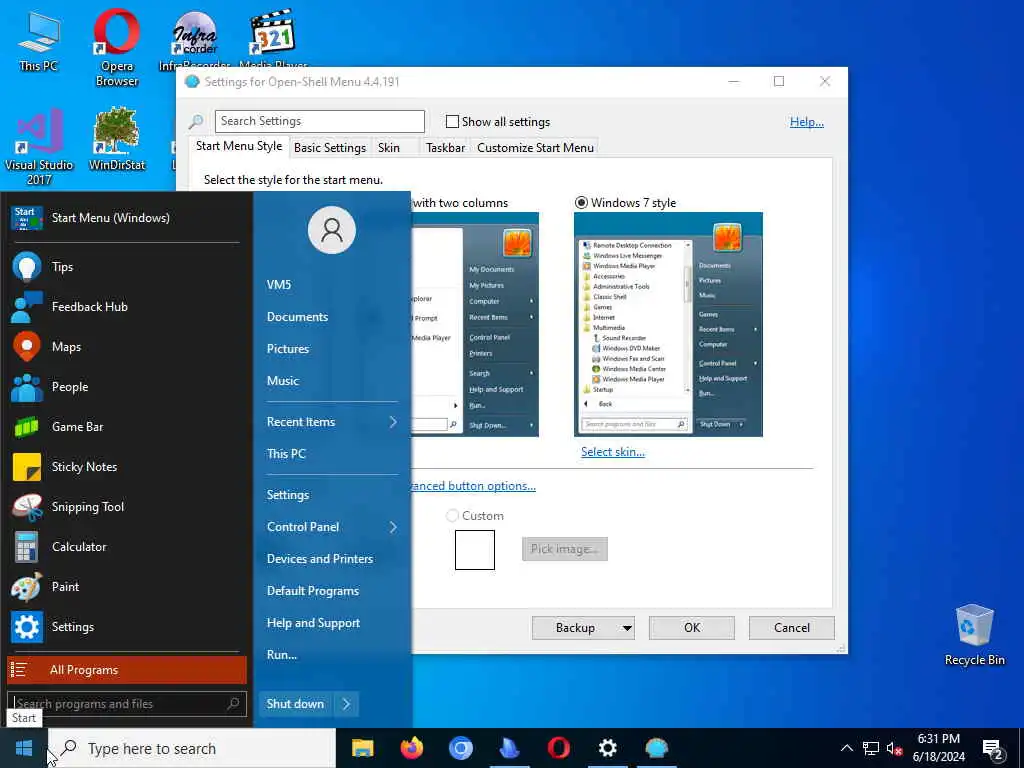Click the This PC desktop icon

tap(39, 40)
